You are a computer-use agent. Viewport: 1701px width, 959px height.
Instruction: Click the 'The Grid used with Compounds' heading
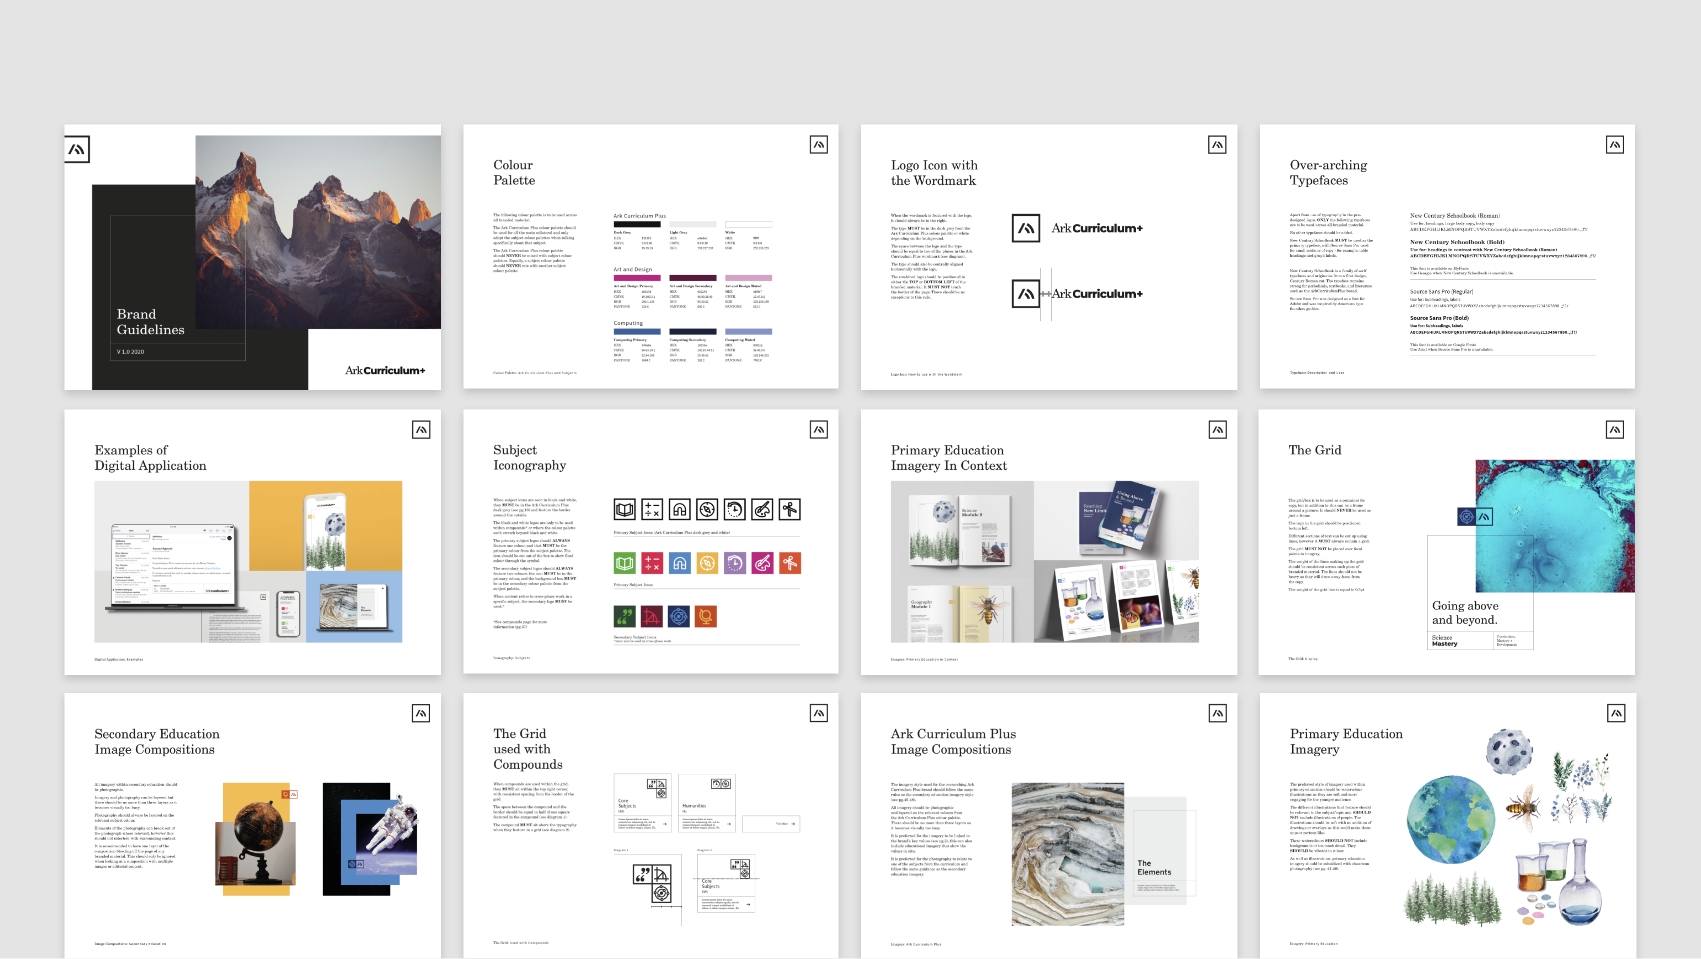coord(528,749)
